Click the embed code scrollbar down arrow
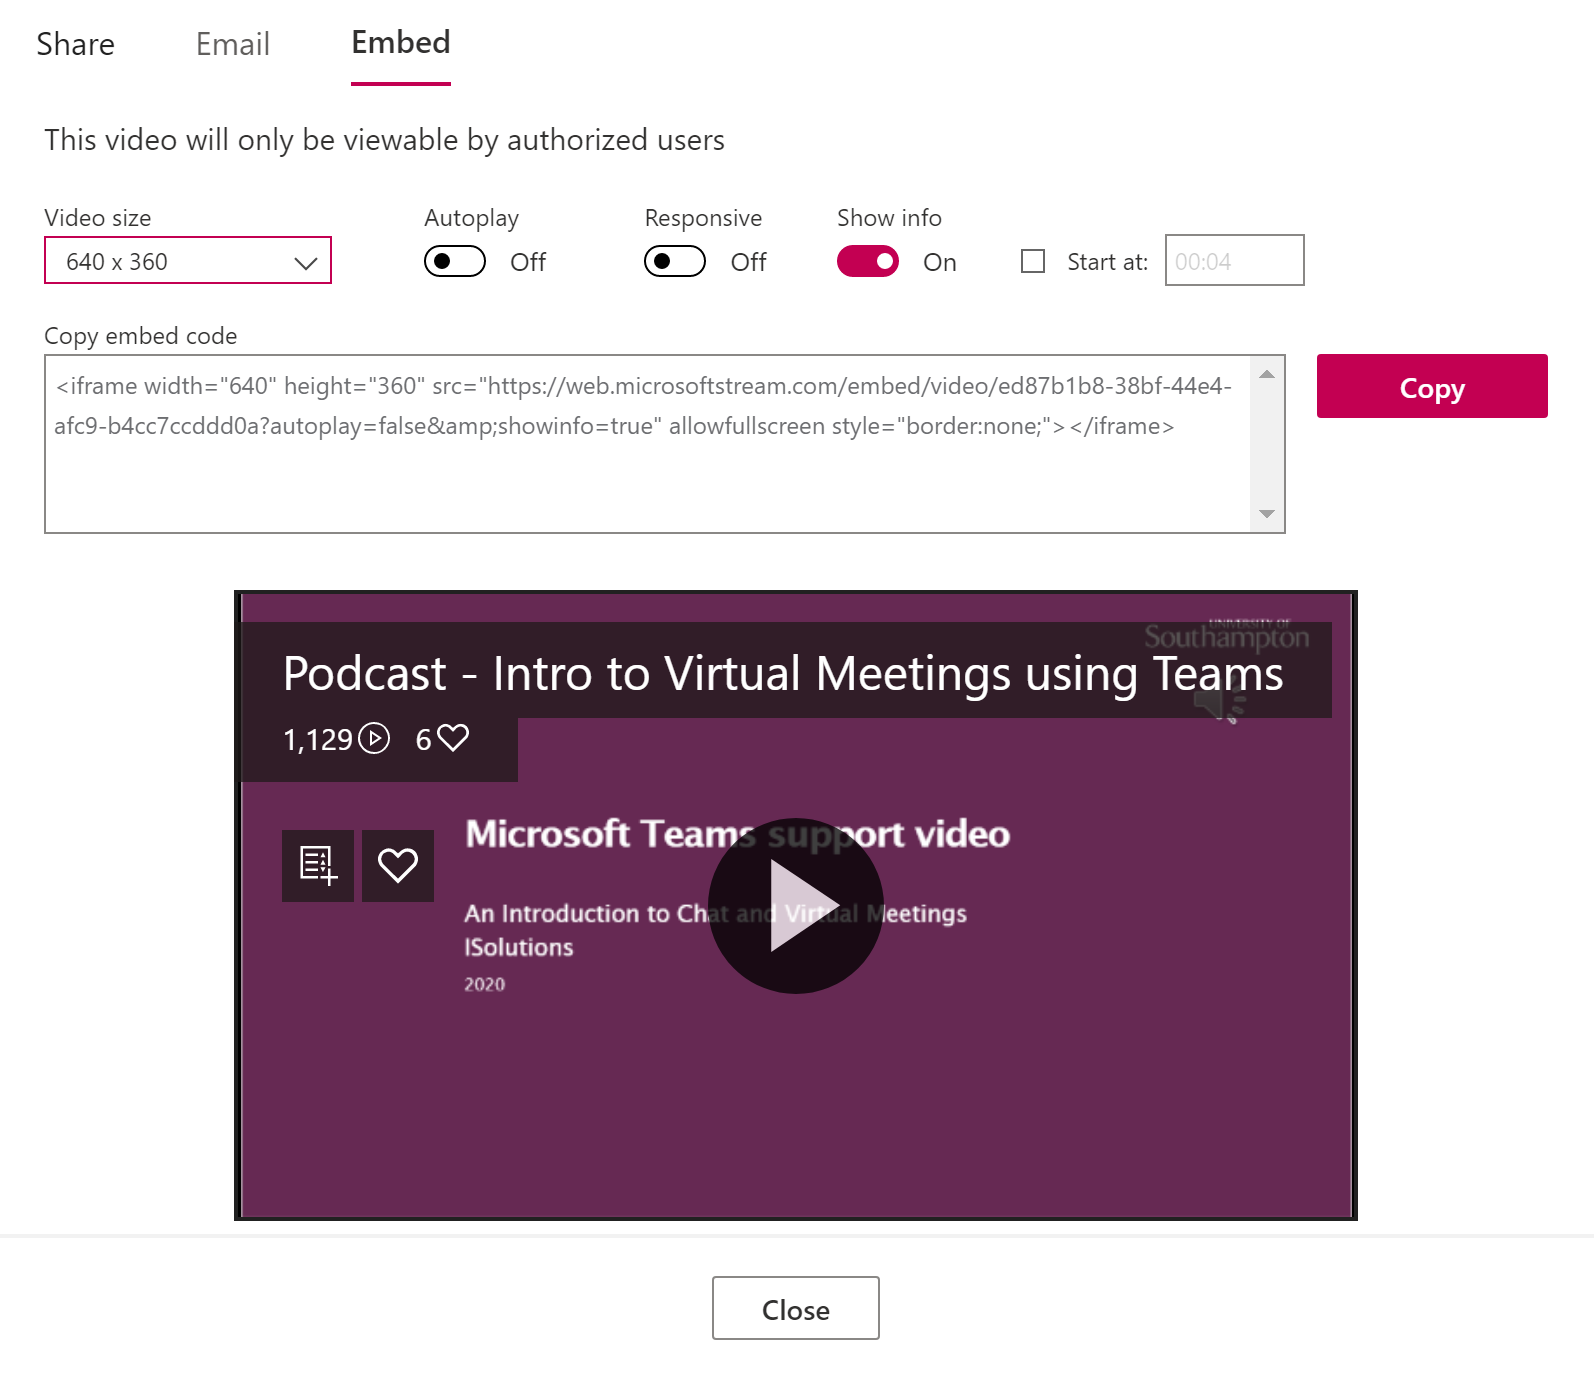Viewport: 1594px width, 1373px height. click(x=1267, y=514)
